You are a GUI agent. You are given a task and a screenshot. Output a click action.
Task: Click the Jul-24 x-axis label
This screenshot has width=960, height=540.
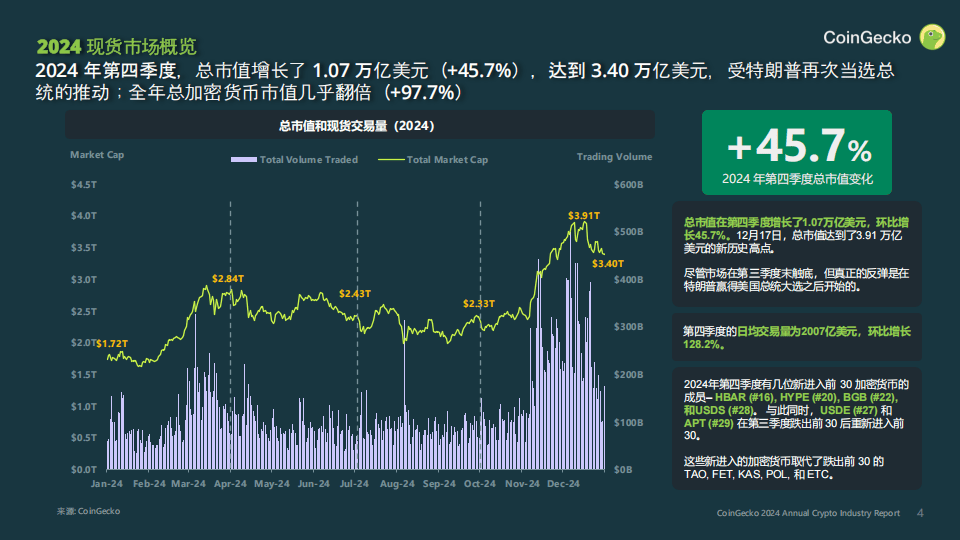[x=354, y=484]
